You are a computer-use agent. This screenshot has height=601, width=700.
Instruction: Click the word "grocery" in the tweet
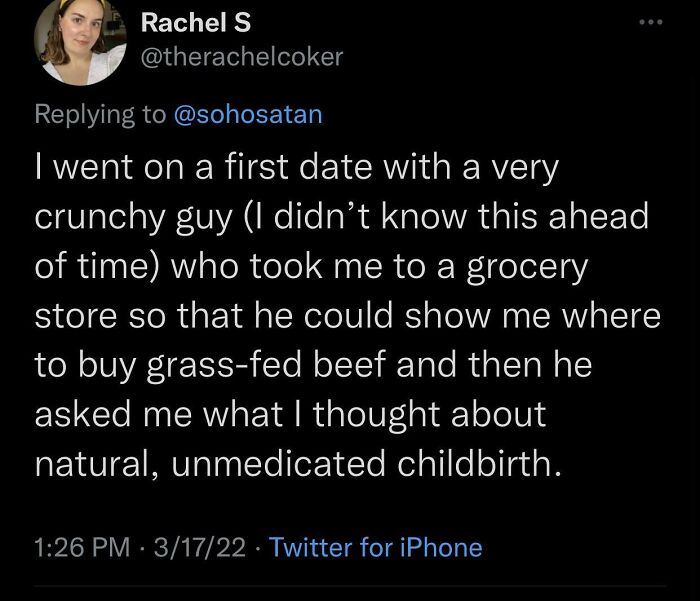528,267
